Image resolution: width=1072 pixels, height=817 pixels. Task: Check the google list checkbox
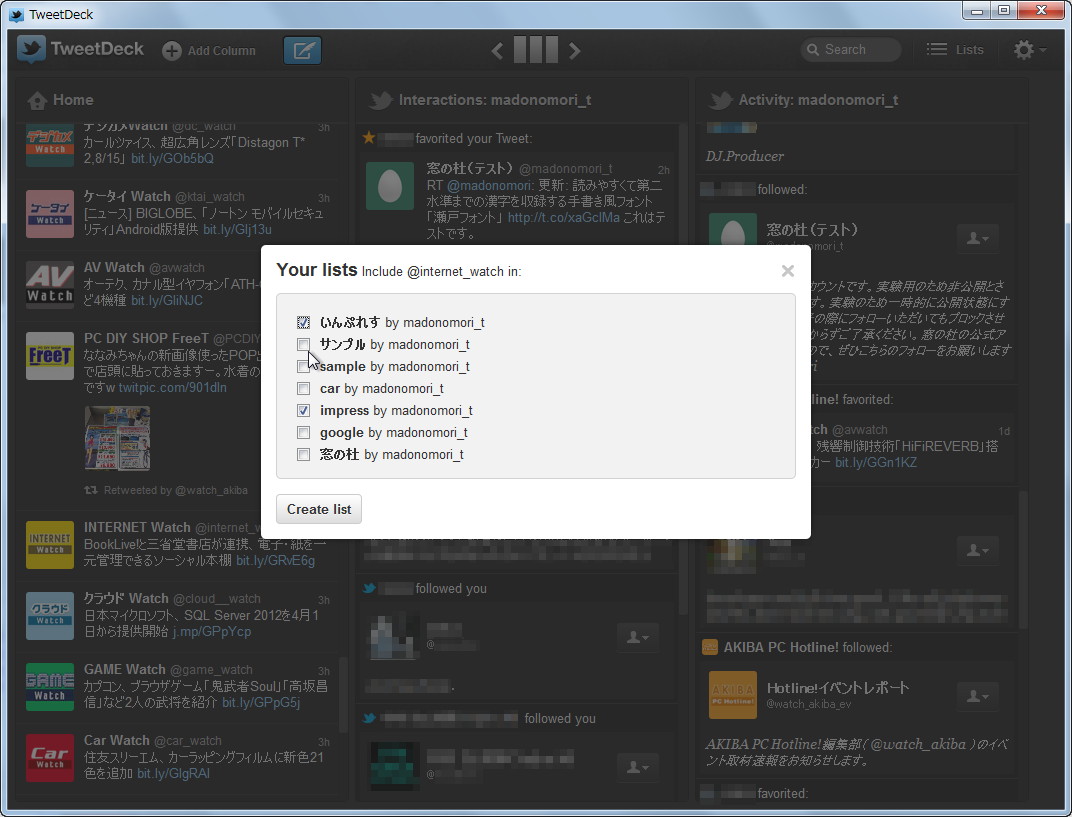(x=304, y=432)
